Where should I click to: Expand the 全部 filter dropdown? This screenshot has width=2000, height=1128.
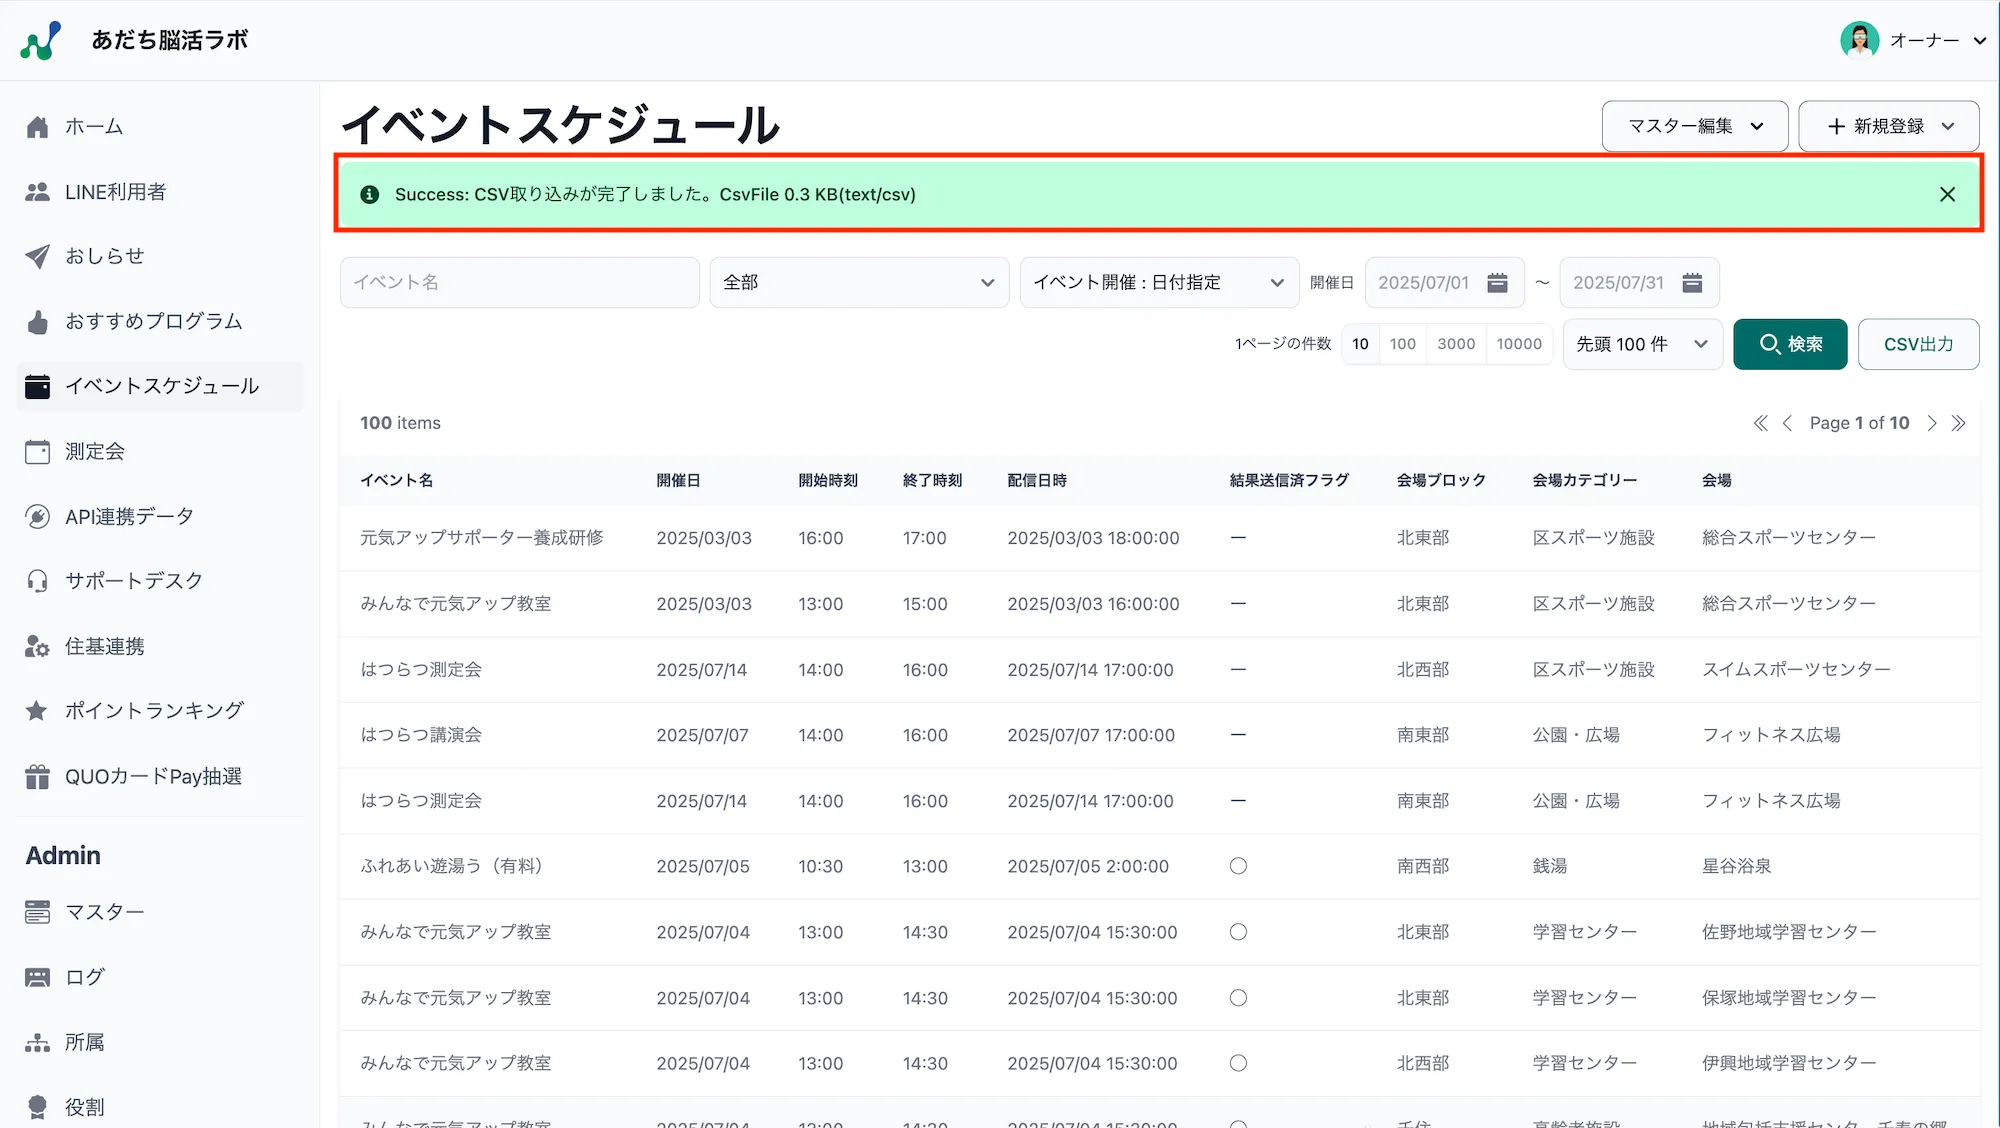tap(858, 282)
